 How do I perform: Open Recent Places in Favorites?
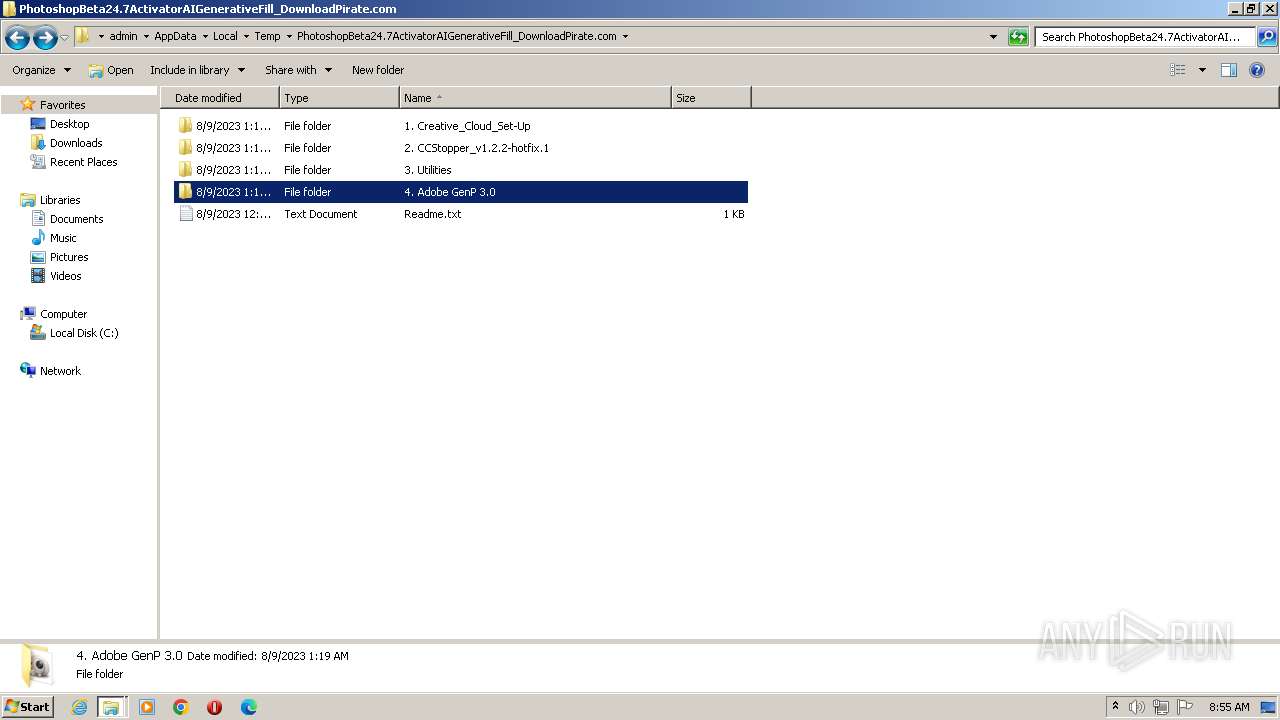pyautogui.click(x=83, y=162)
